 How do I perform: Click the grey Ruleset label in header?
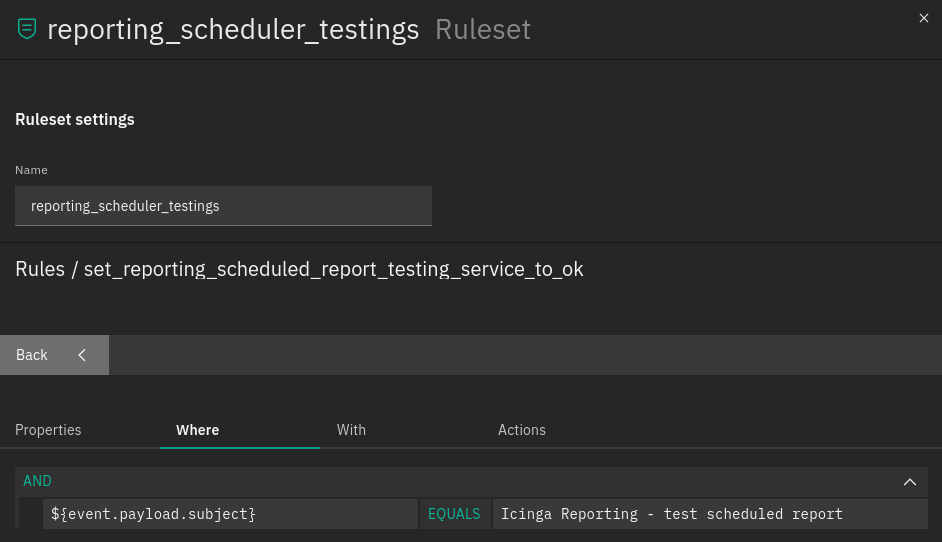pos(483,29)
